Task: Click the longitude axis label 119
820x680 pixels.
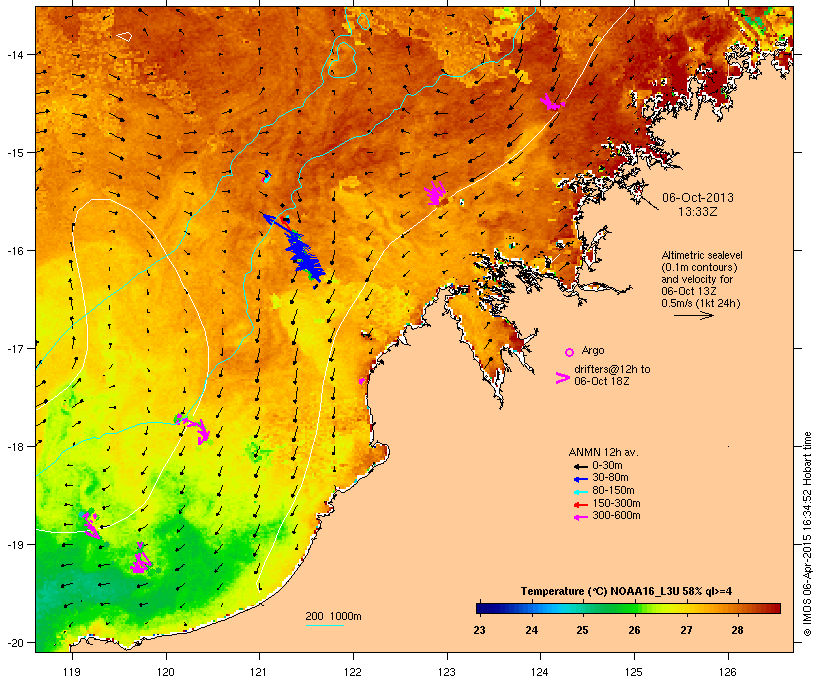Action: 72,672
